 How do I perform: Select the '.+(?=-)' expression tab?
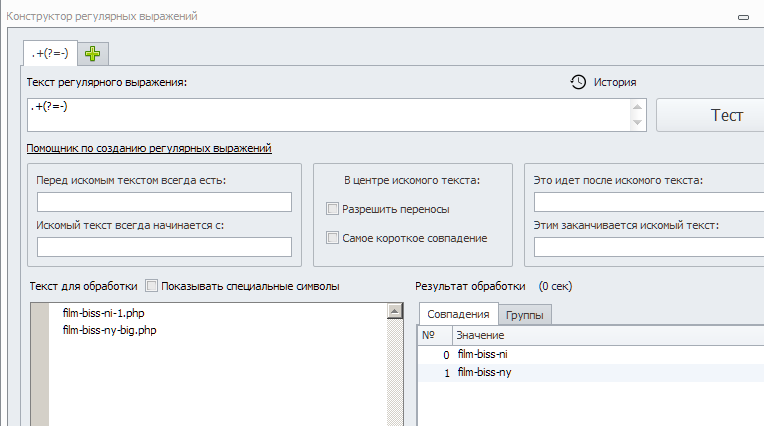tap(48, 52)
